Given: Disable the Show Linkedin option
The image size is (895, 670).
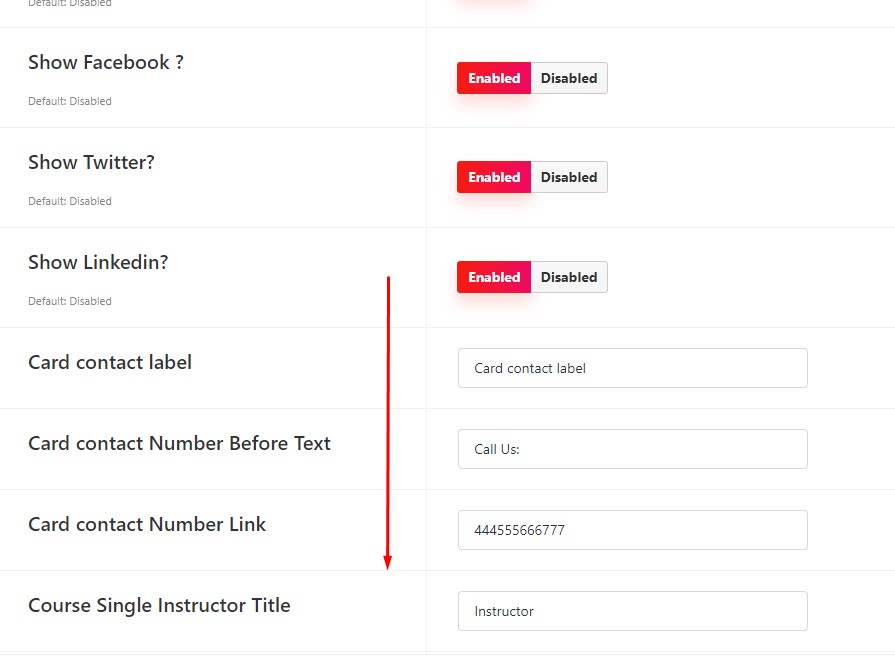Looking at the screenshot, I should pos(569,277).
